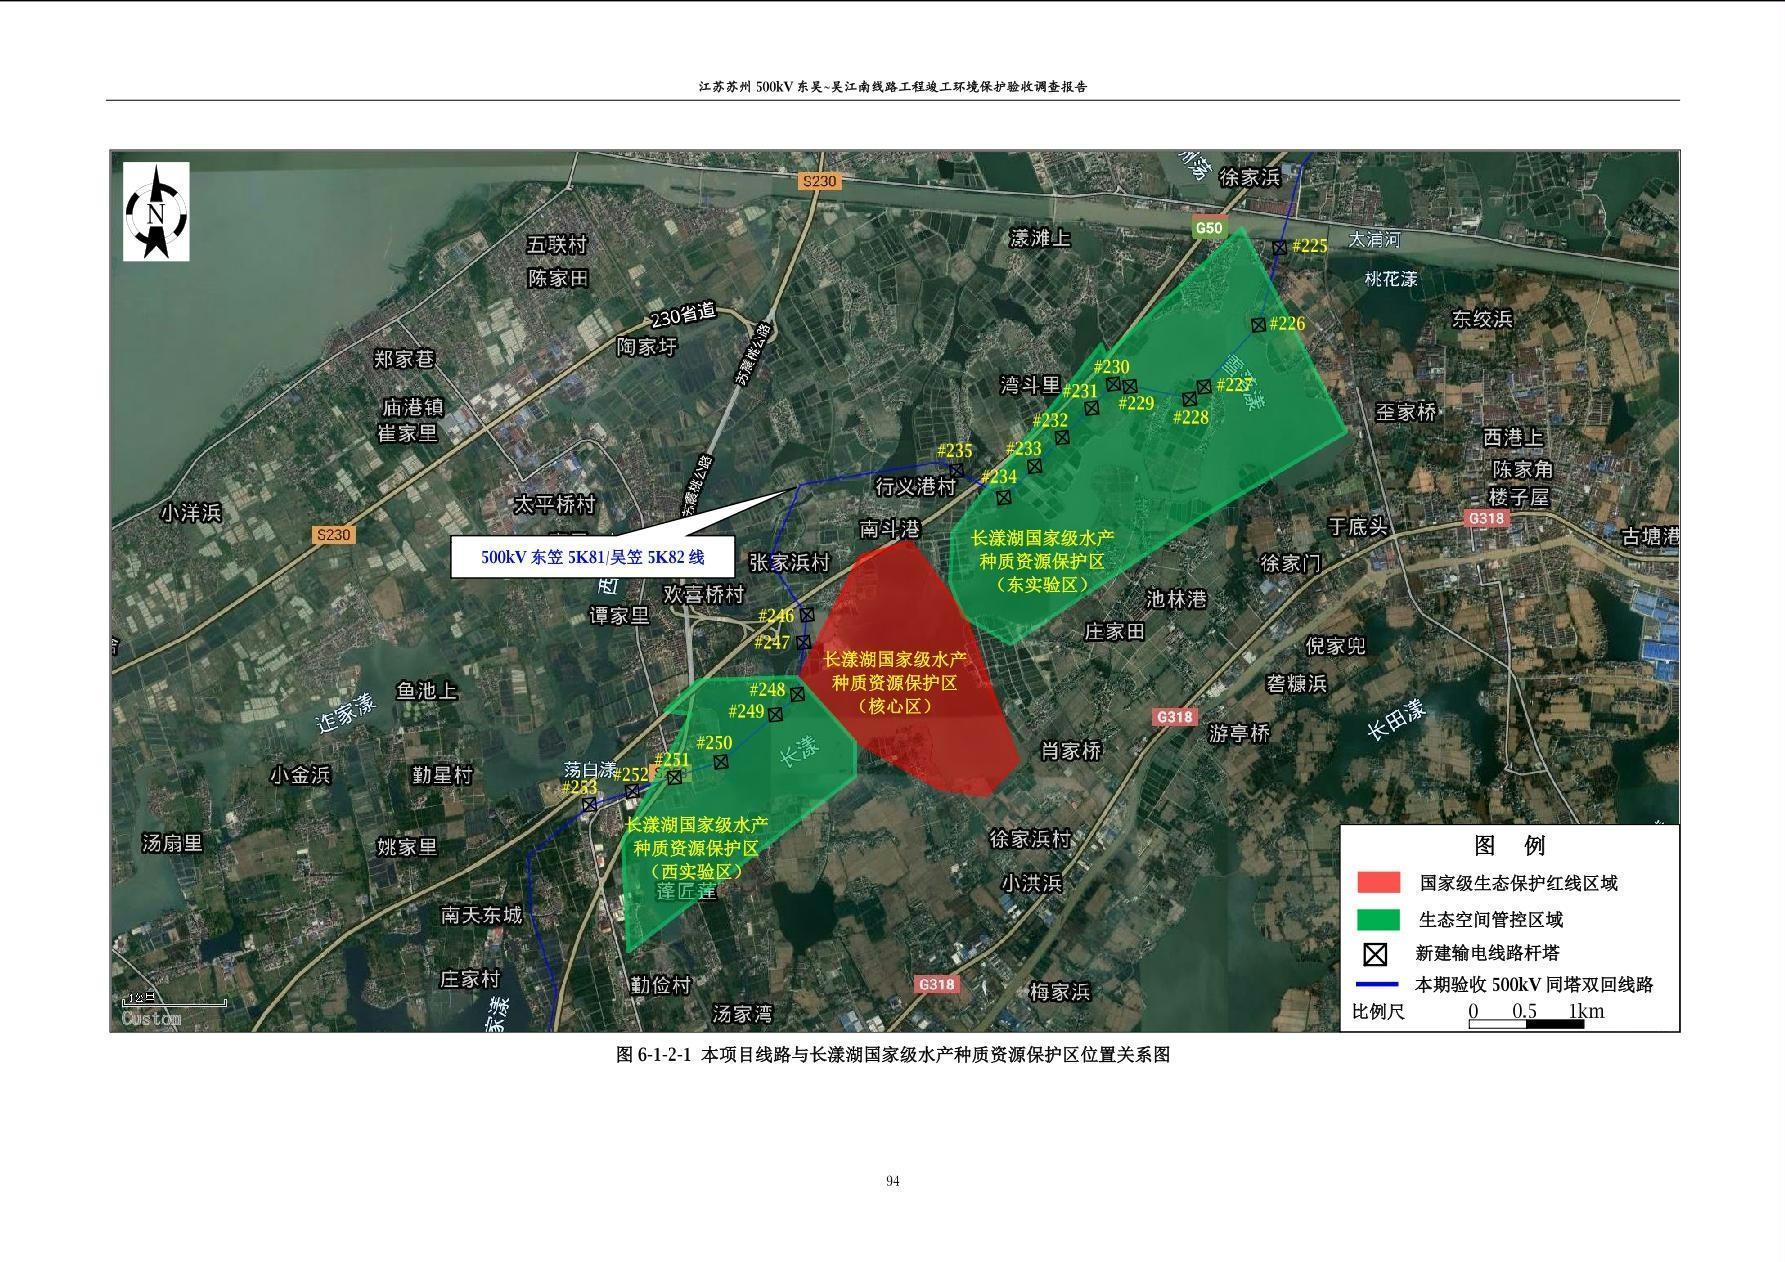Click the place name 五联村
Image resolution: width=1785 pixels, height=1262 pixels.
tap(557, 244)
